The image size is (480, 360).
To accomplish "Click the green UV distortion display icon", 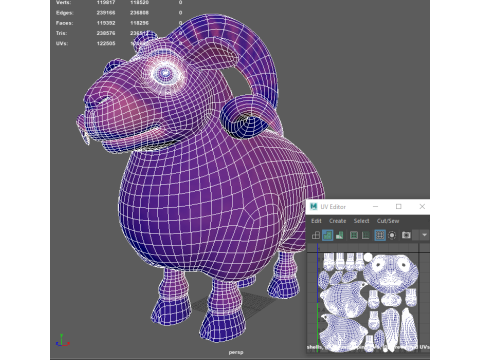I will pyautogui.click(x=339, y=235).
